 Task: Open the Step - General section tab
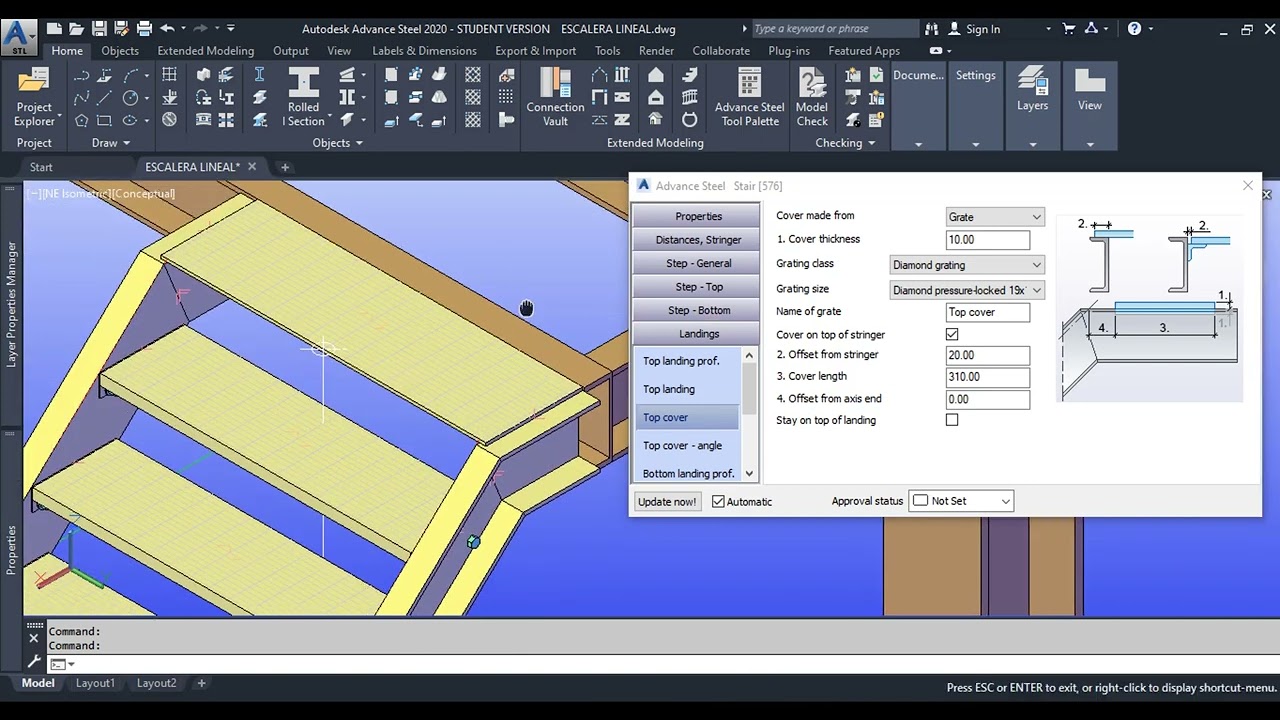pos(698,263)
